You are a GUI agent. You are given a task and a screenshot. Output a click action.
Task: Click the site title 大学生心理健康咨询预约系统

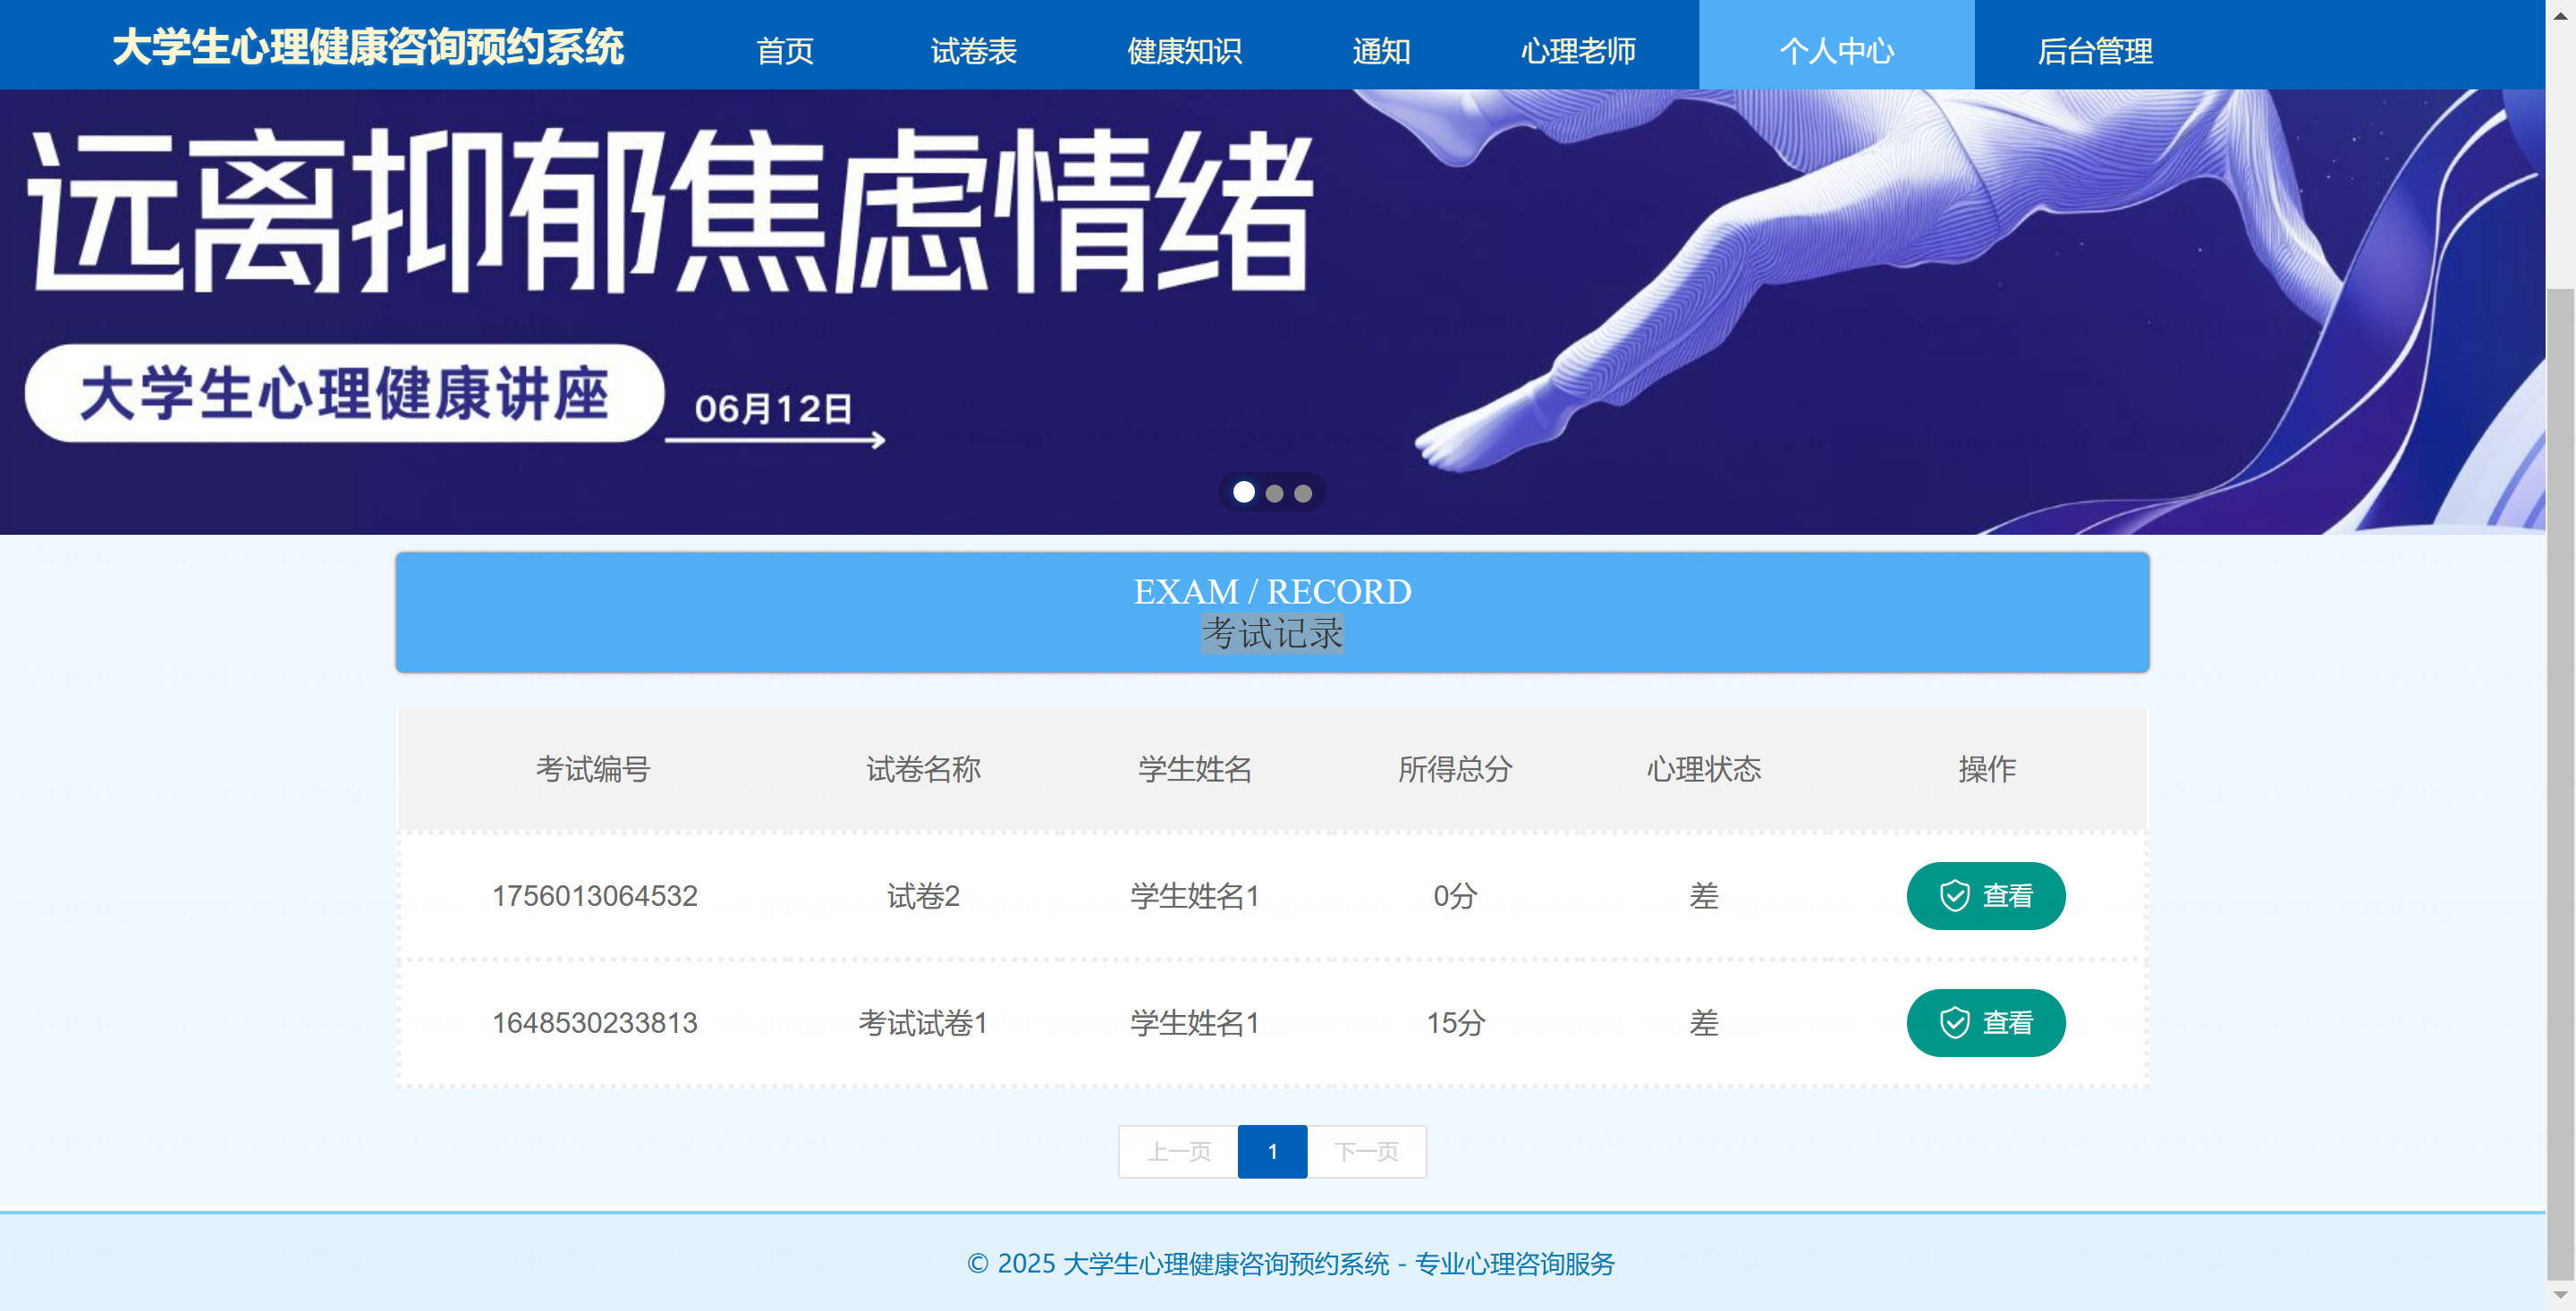coord(368,47)
